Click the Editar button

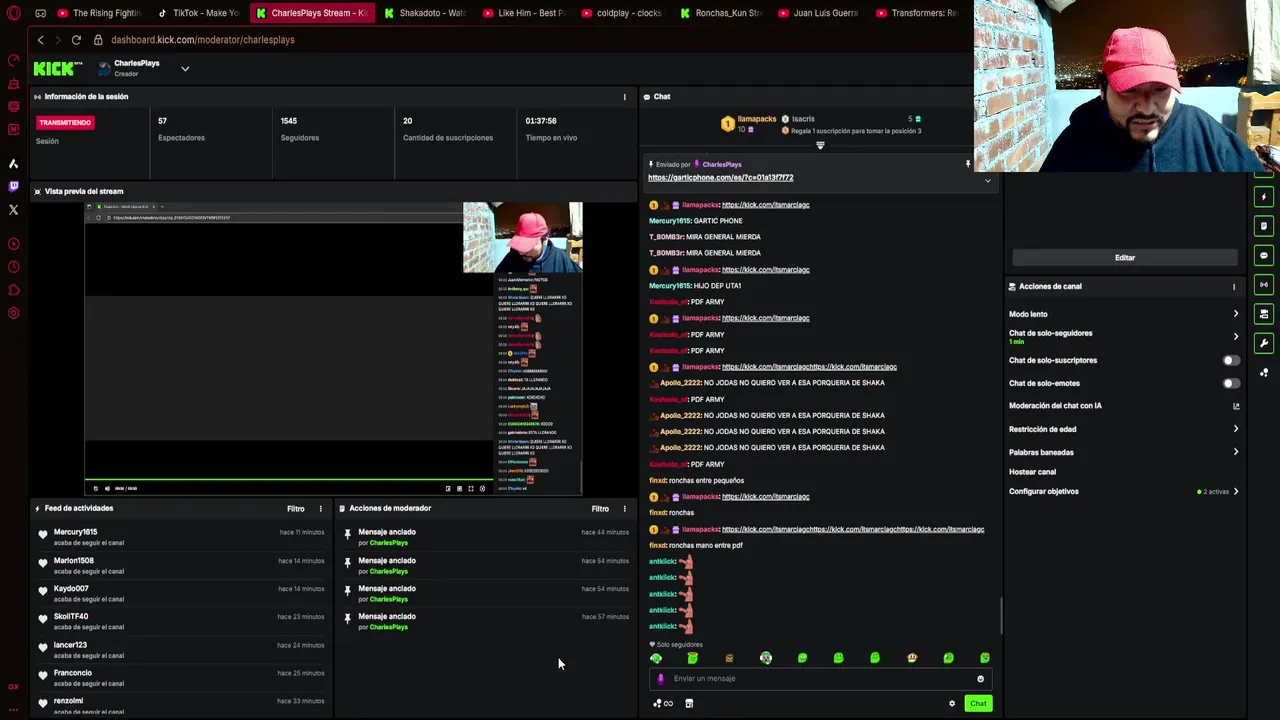[1125, 258]
